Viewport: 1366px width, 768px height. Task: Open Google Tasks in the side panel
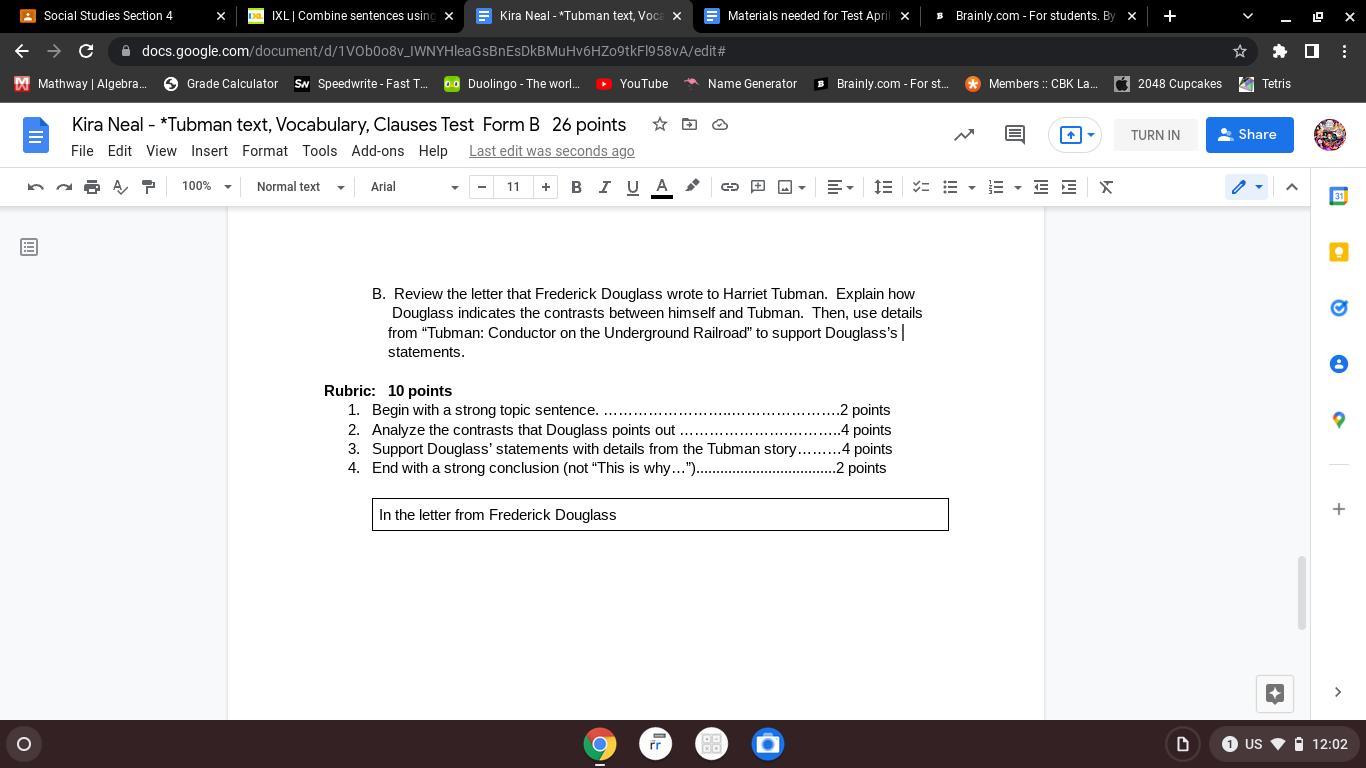click(x=1339, y=308)
